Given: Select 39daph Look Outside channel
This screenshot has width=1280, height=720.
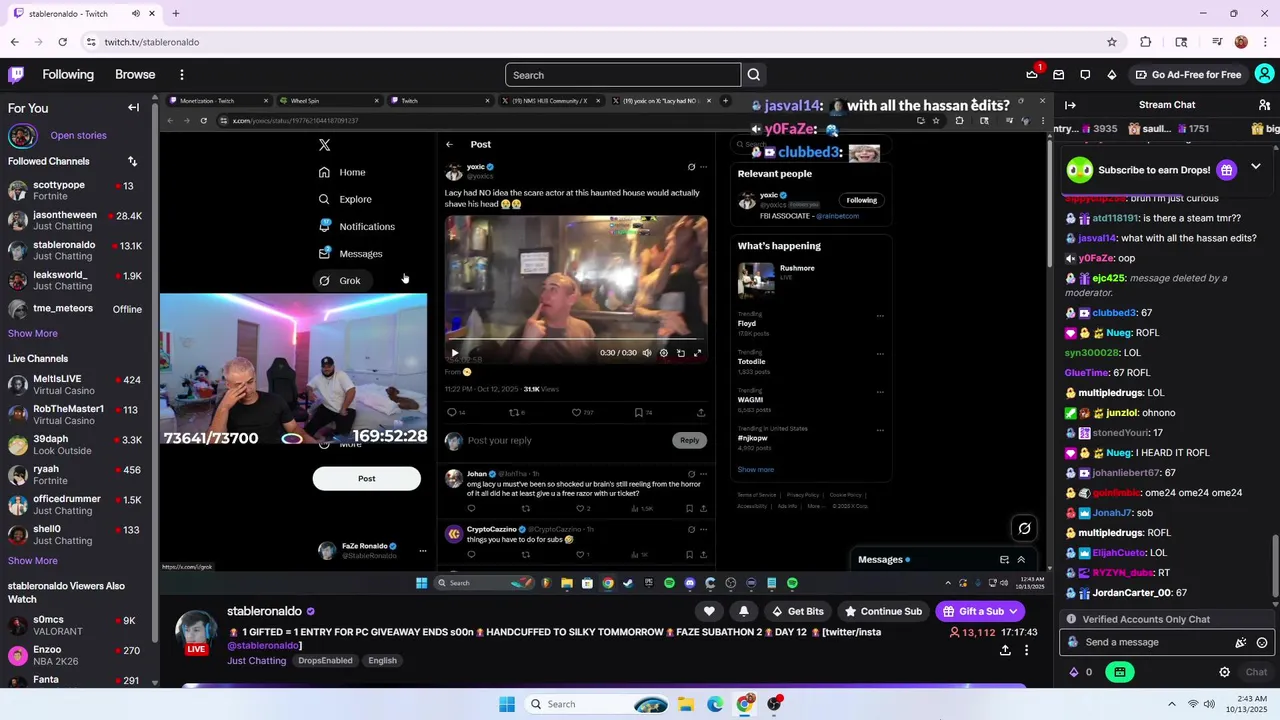Looking at the screenshot, I should [x=76, y=445].
